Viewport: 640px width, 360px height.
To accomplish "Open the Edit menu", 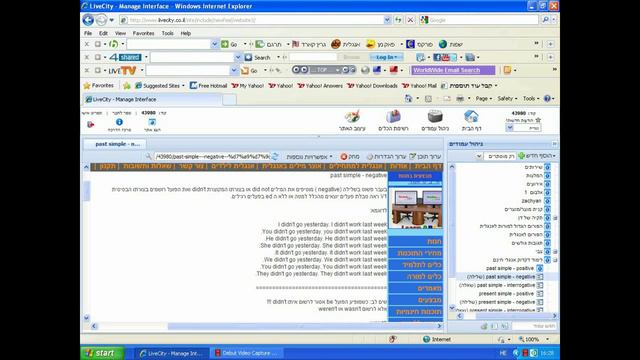I will tap(103, 33).
